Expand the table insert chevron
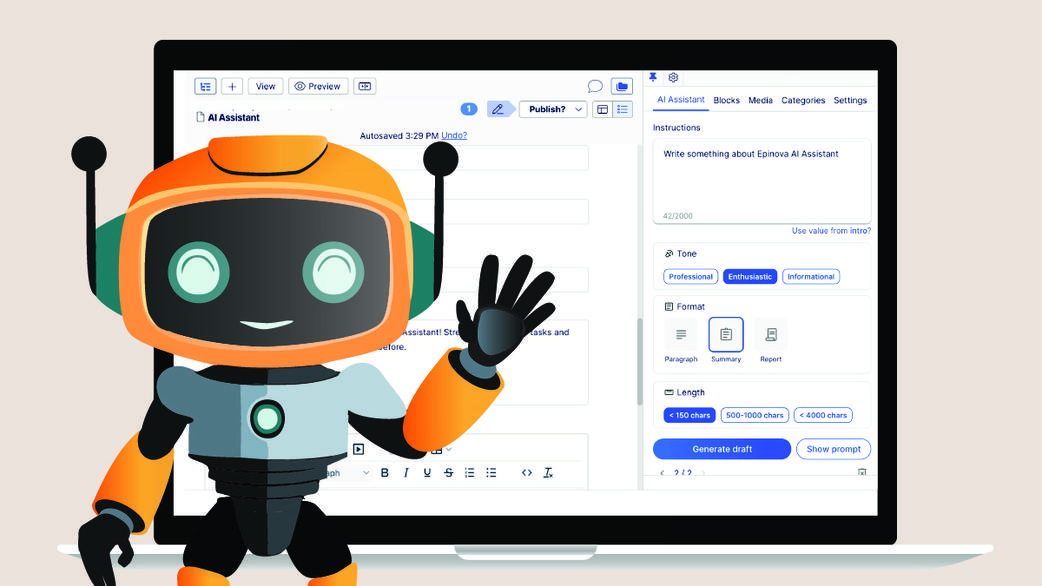The width and height of the screenshot is (1042, 586). click(449, 449)
